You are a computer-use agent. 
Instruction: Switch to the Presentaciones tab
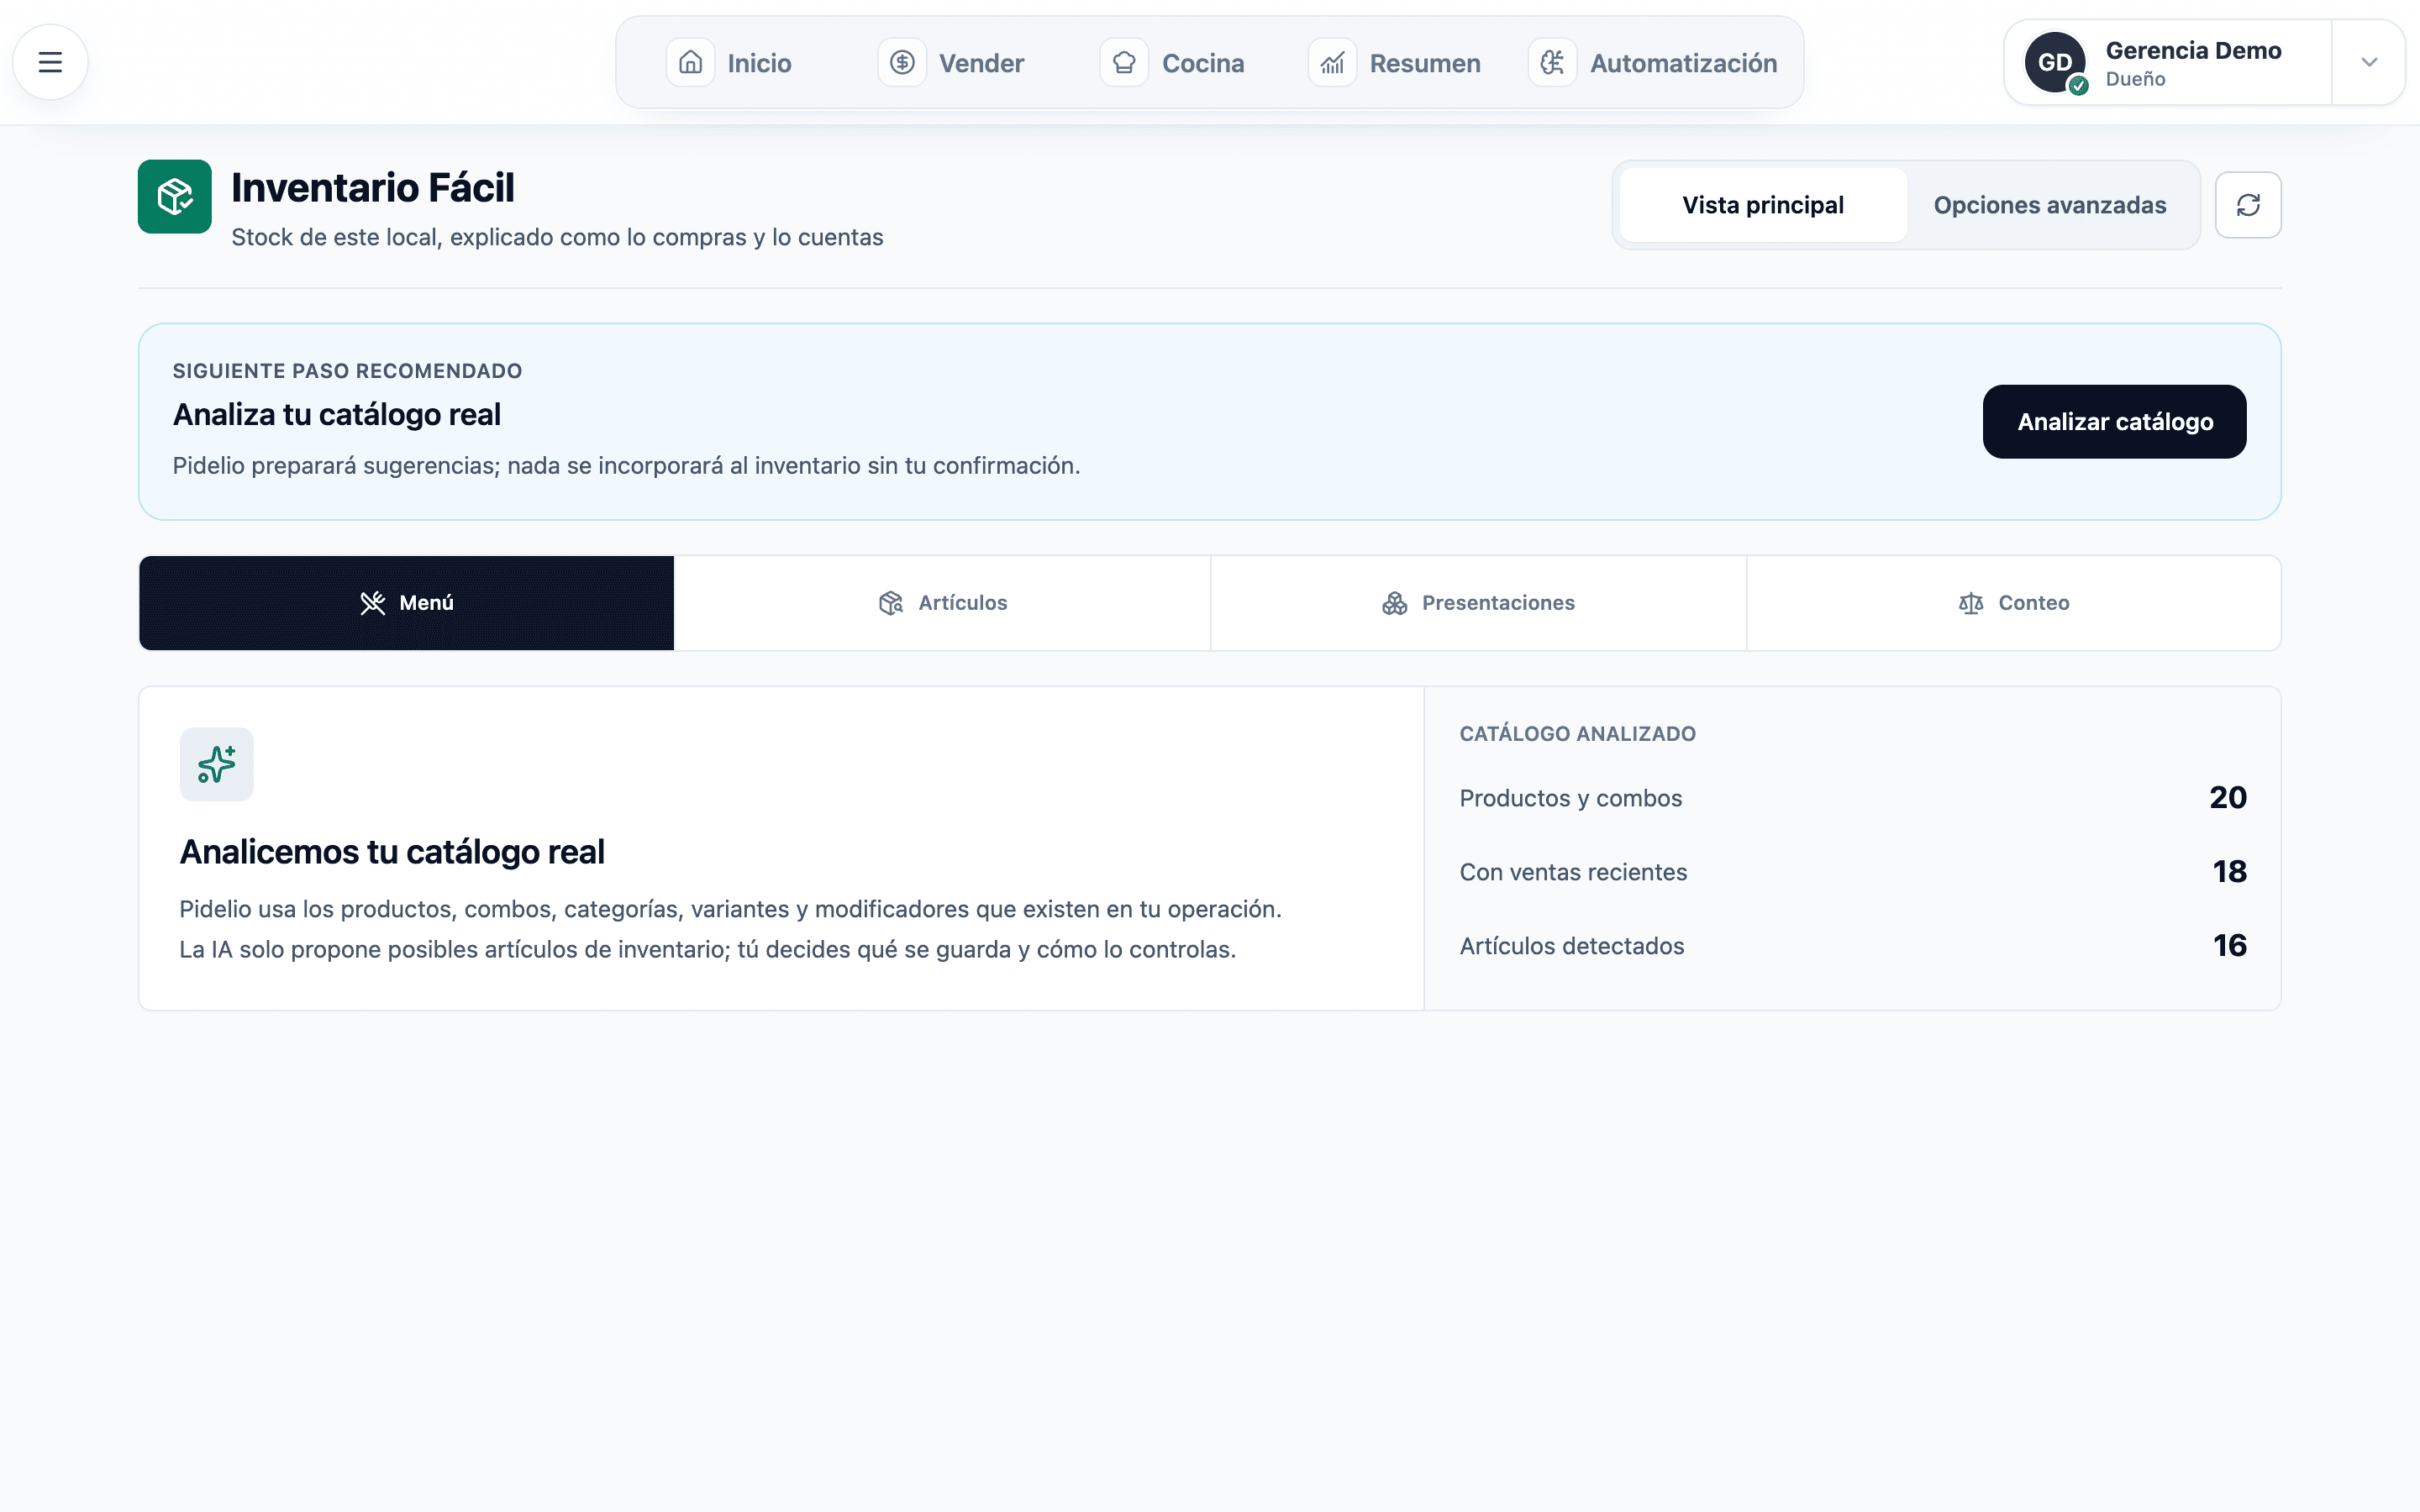pyautogui.click(x=1478, y=603)
